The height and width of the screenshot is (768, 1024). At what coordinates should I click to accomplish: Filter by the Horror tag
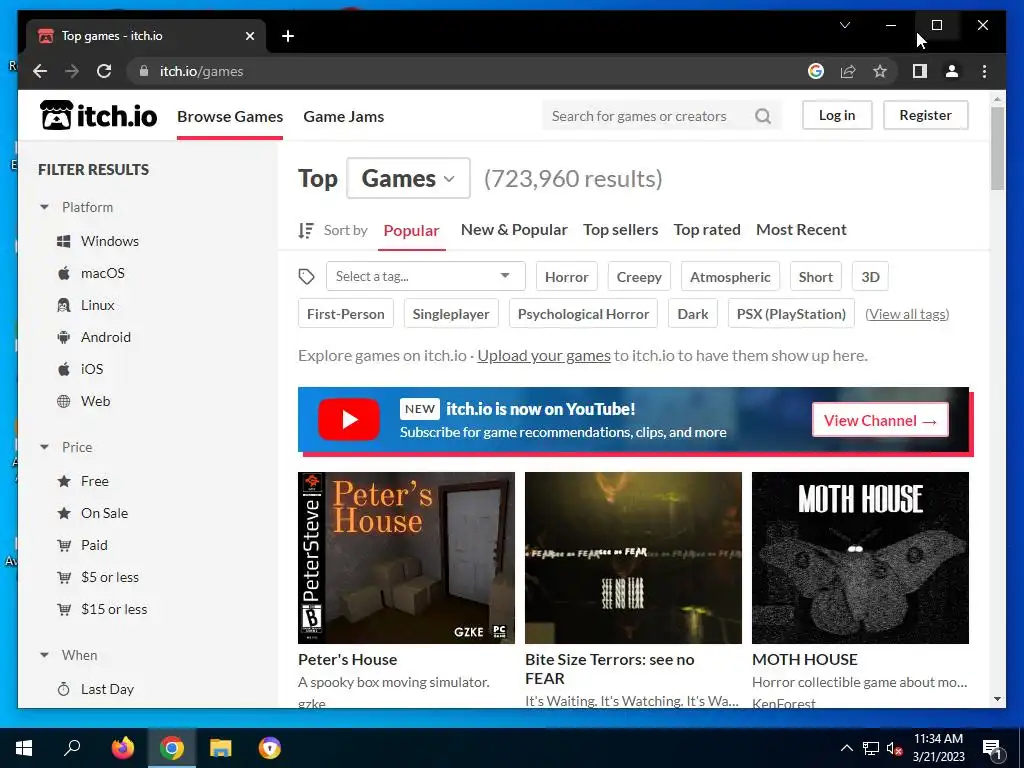[x=567, y=277]
